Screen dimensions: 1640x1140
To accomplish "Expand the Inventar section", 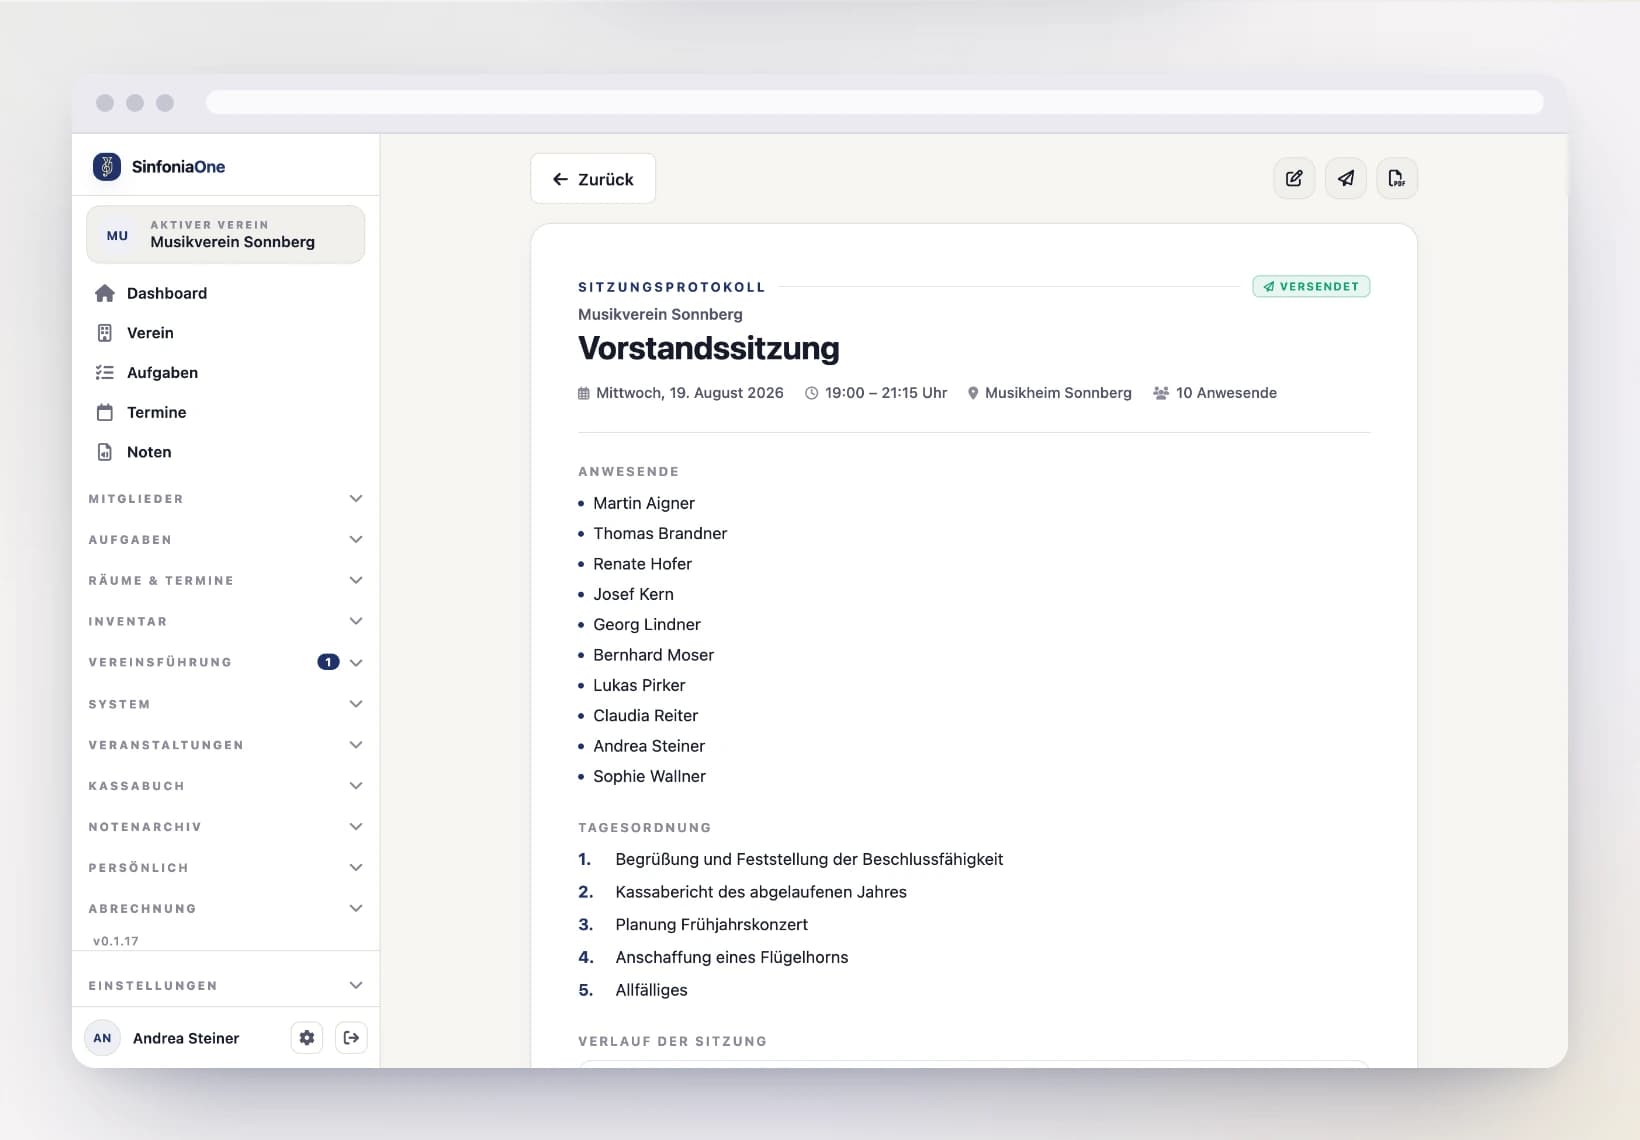I will point(225,622).
